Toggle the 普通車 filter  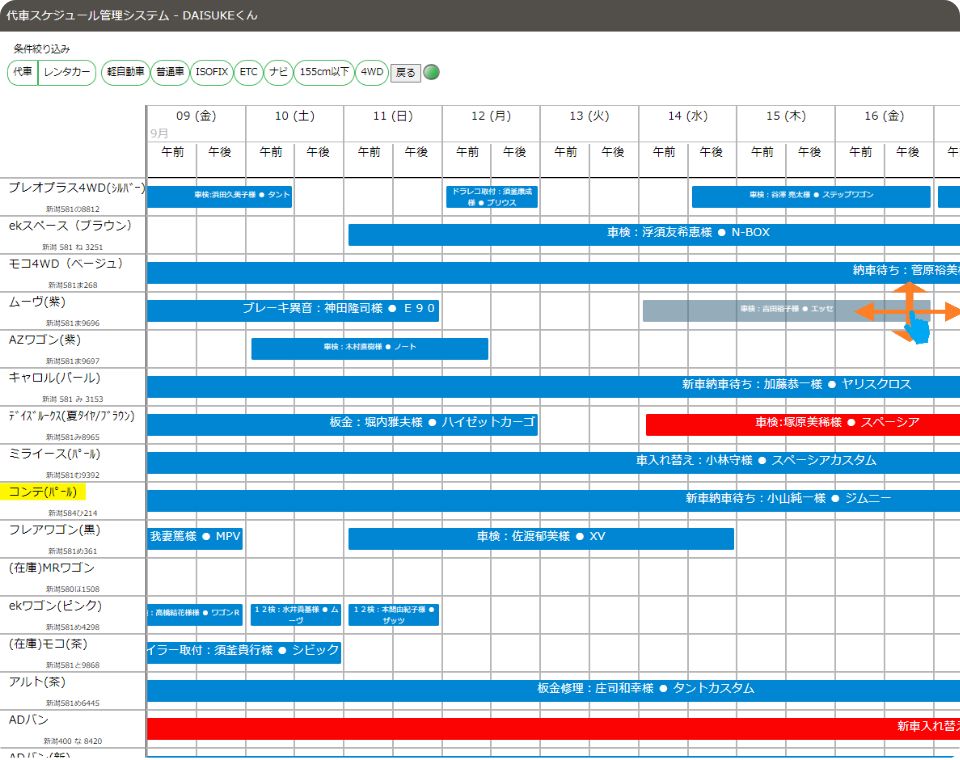point(170,72)
